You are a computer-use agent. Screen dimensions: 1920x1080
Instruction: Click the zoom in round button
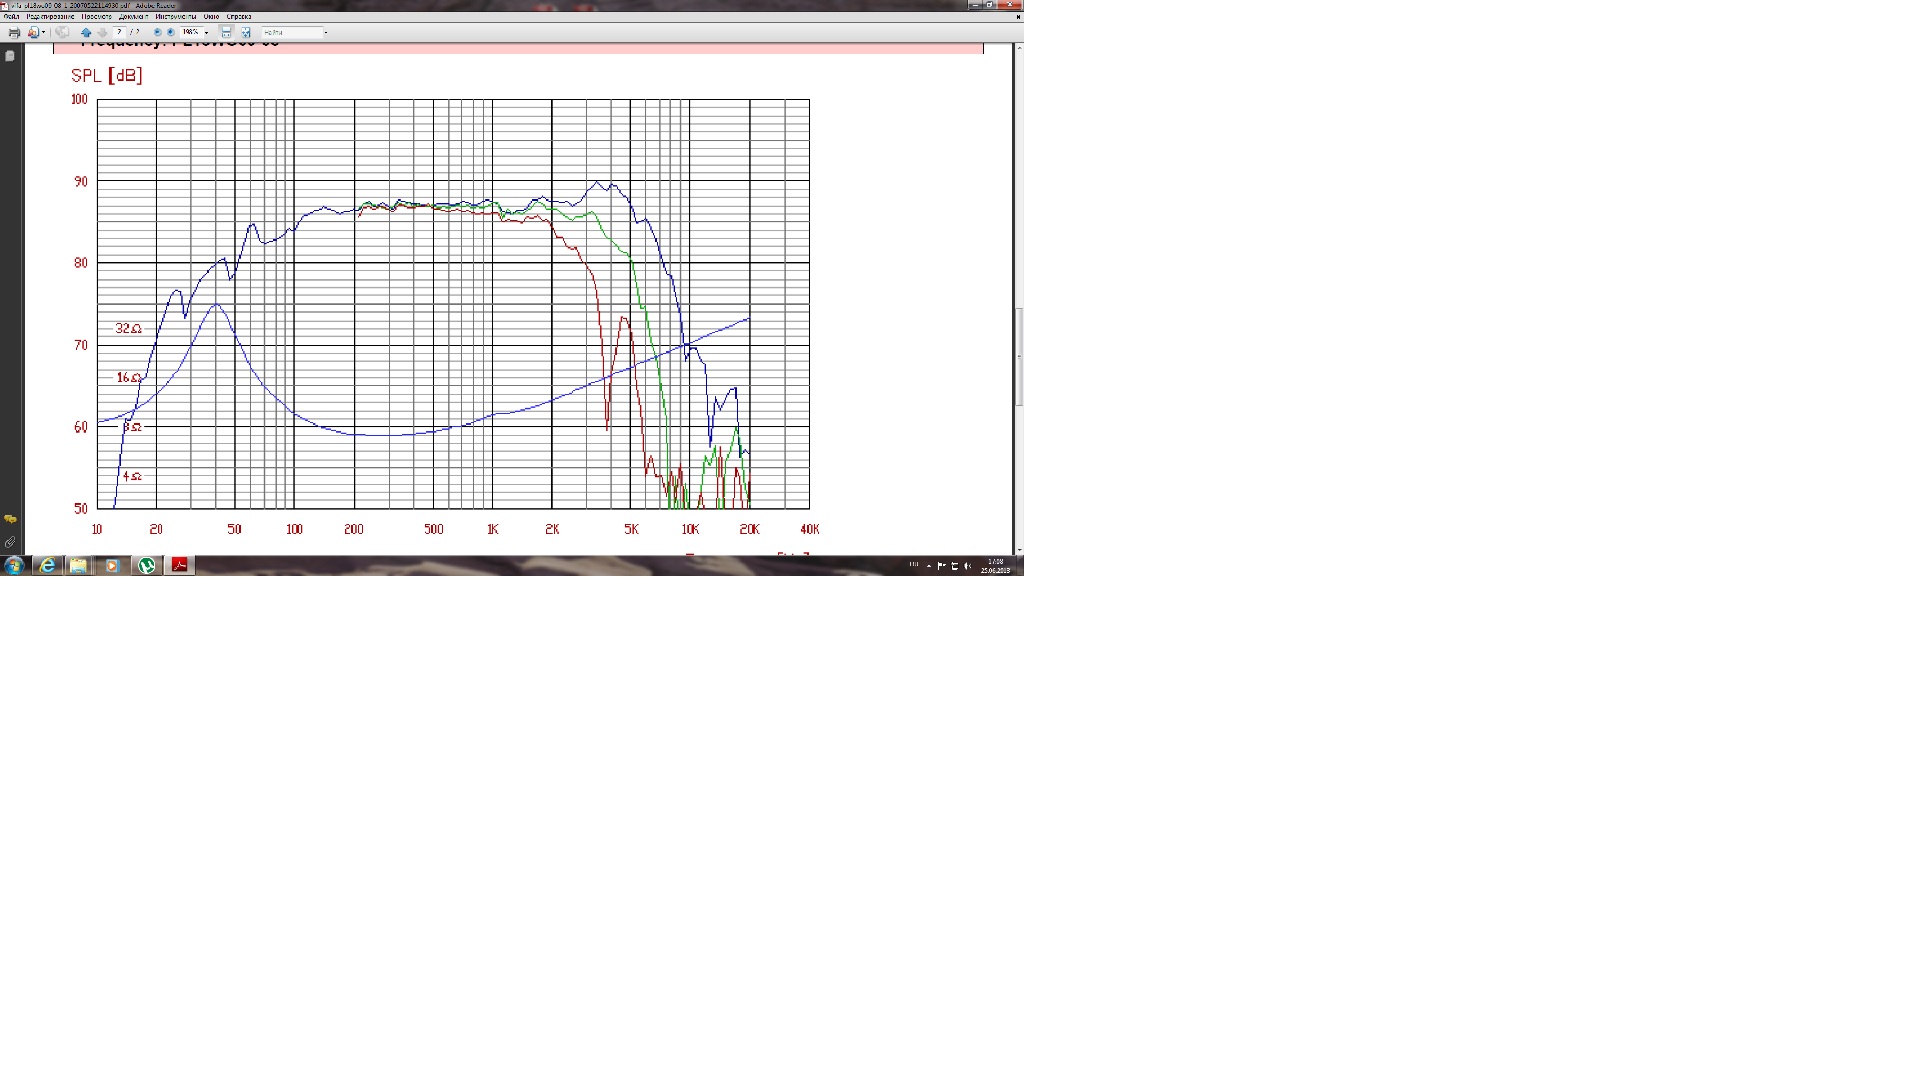(170, 32)
